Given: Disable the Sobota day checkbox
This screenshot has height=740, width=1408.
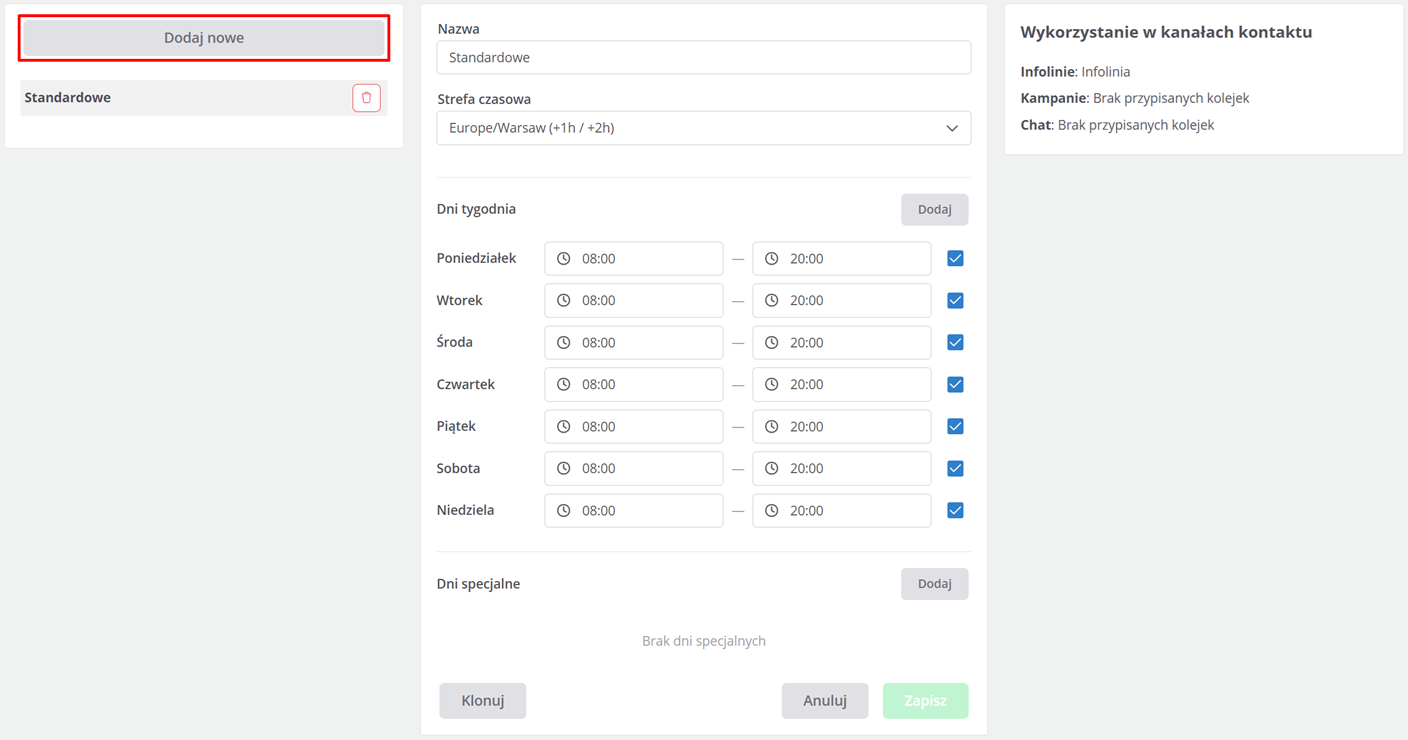Looking at the screenshot, I should (955, 469).
